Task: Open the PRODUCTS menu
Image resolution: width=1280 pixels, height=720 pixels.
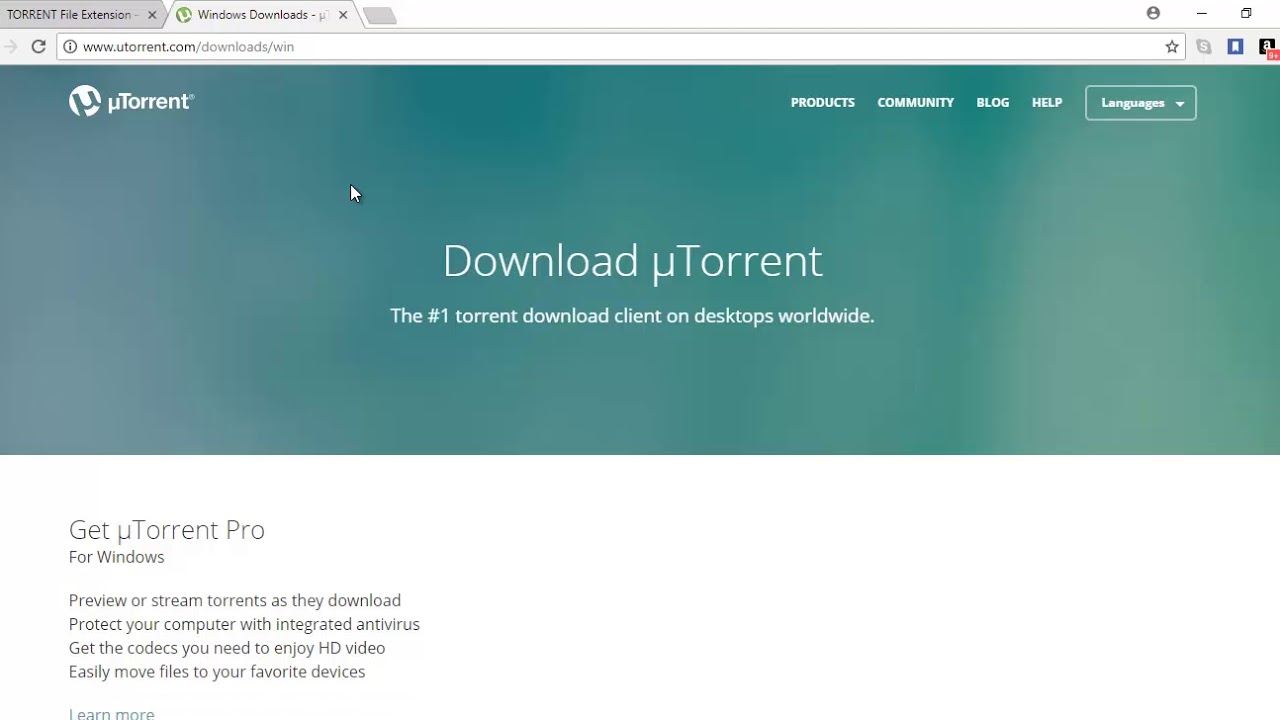Action: click(823, 102)
